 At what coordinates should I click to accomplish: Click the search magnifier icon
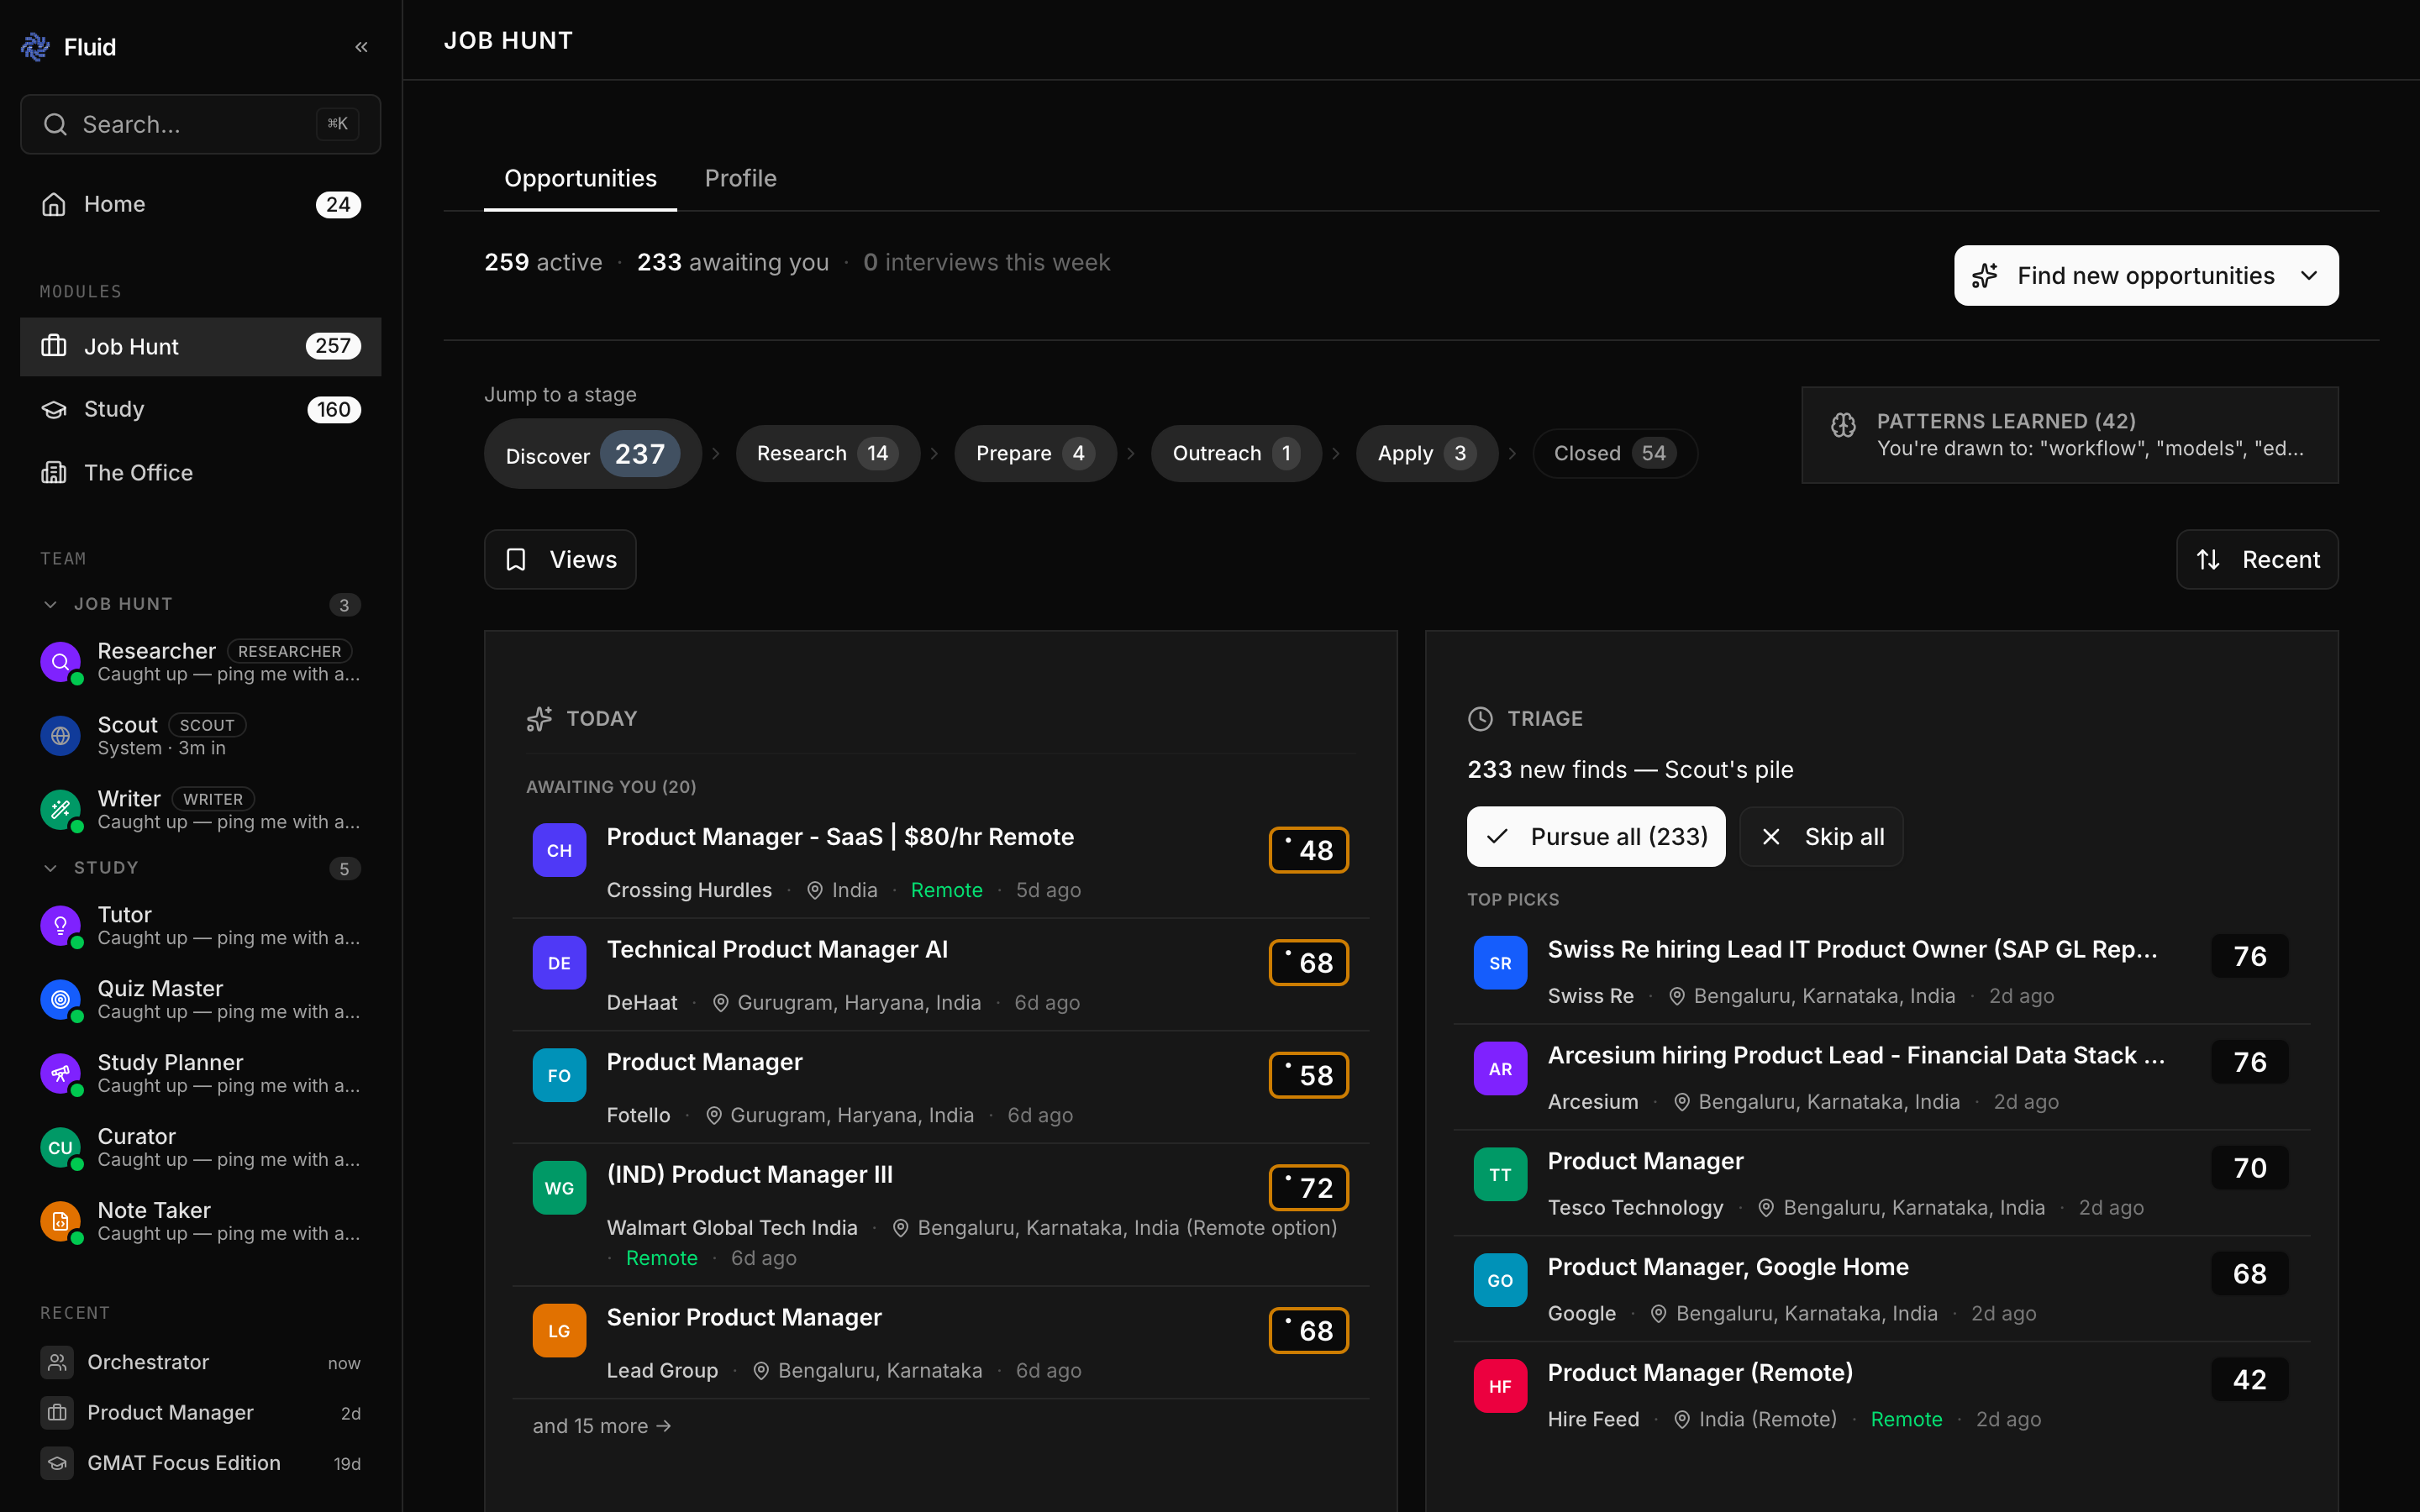click(x=55, y=124)
